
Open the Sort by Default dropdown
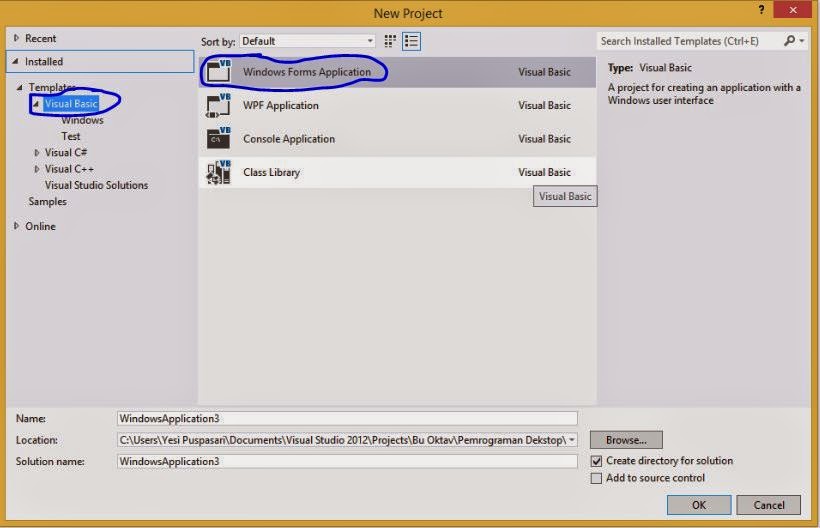(307, 41)
